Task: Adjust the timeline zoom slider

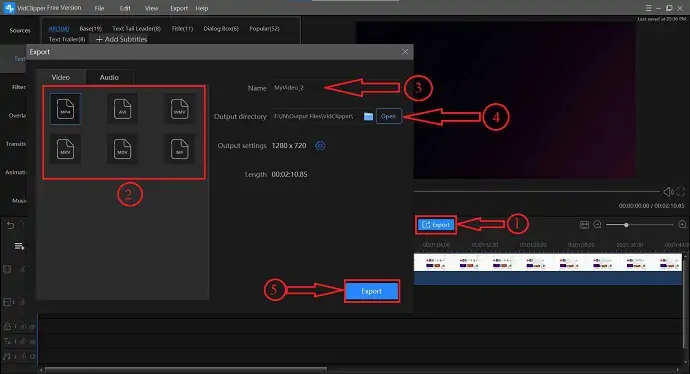Action: pos(639,225)
